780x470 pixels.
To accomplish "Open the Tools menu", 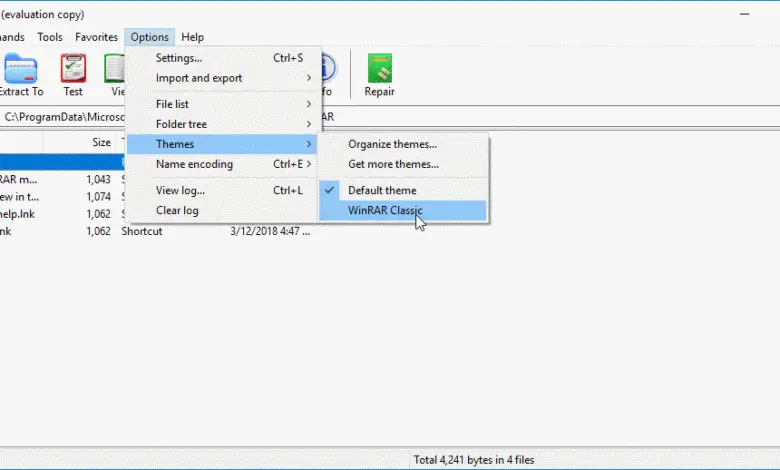I will point(50,37).
